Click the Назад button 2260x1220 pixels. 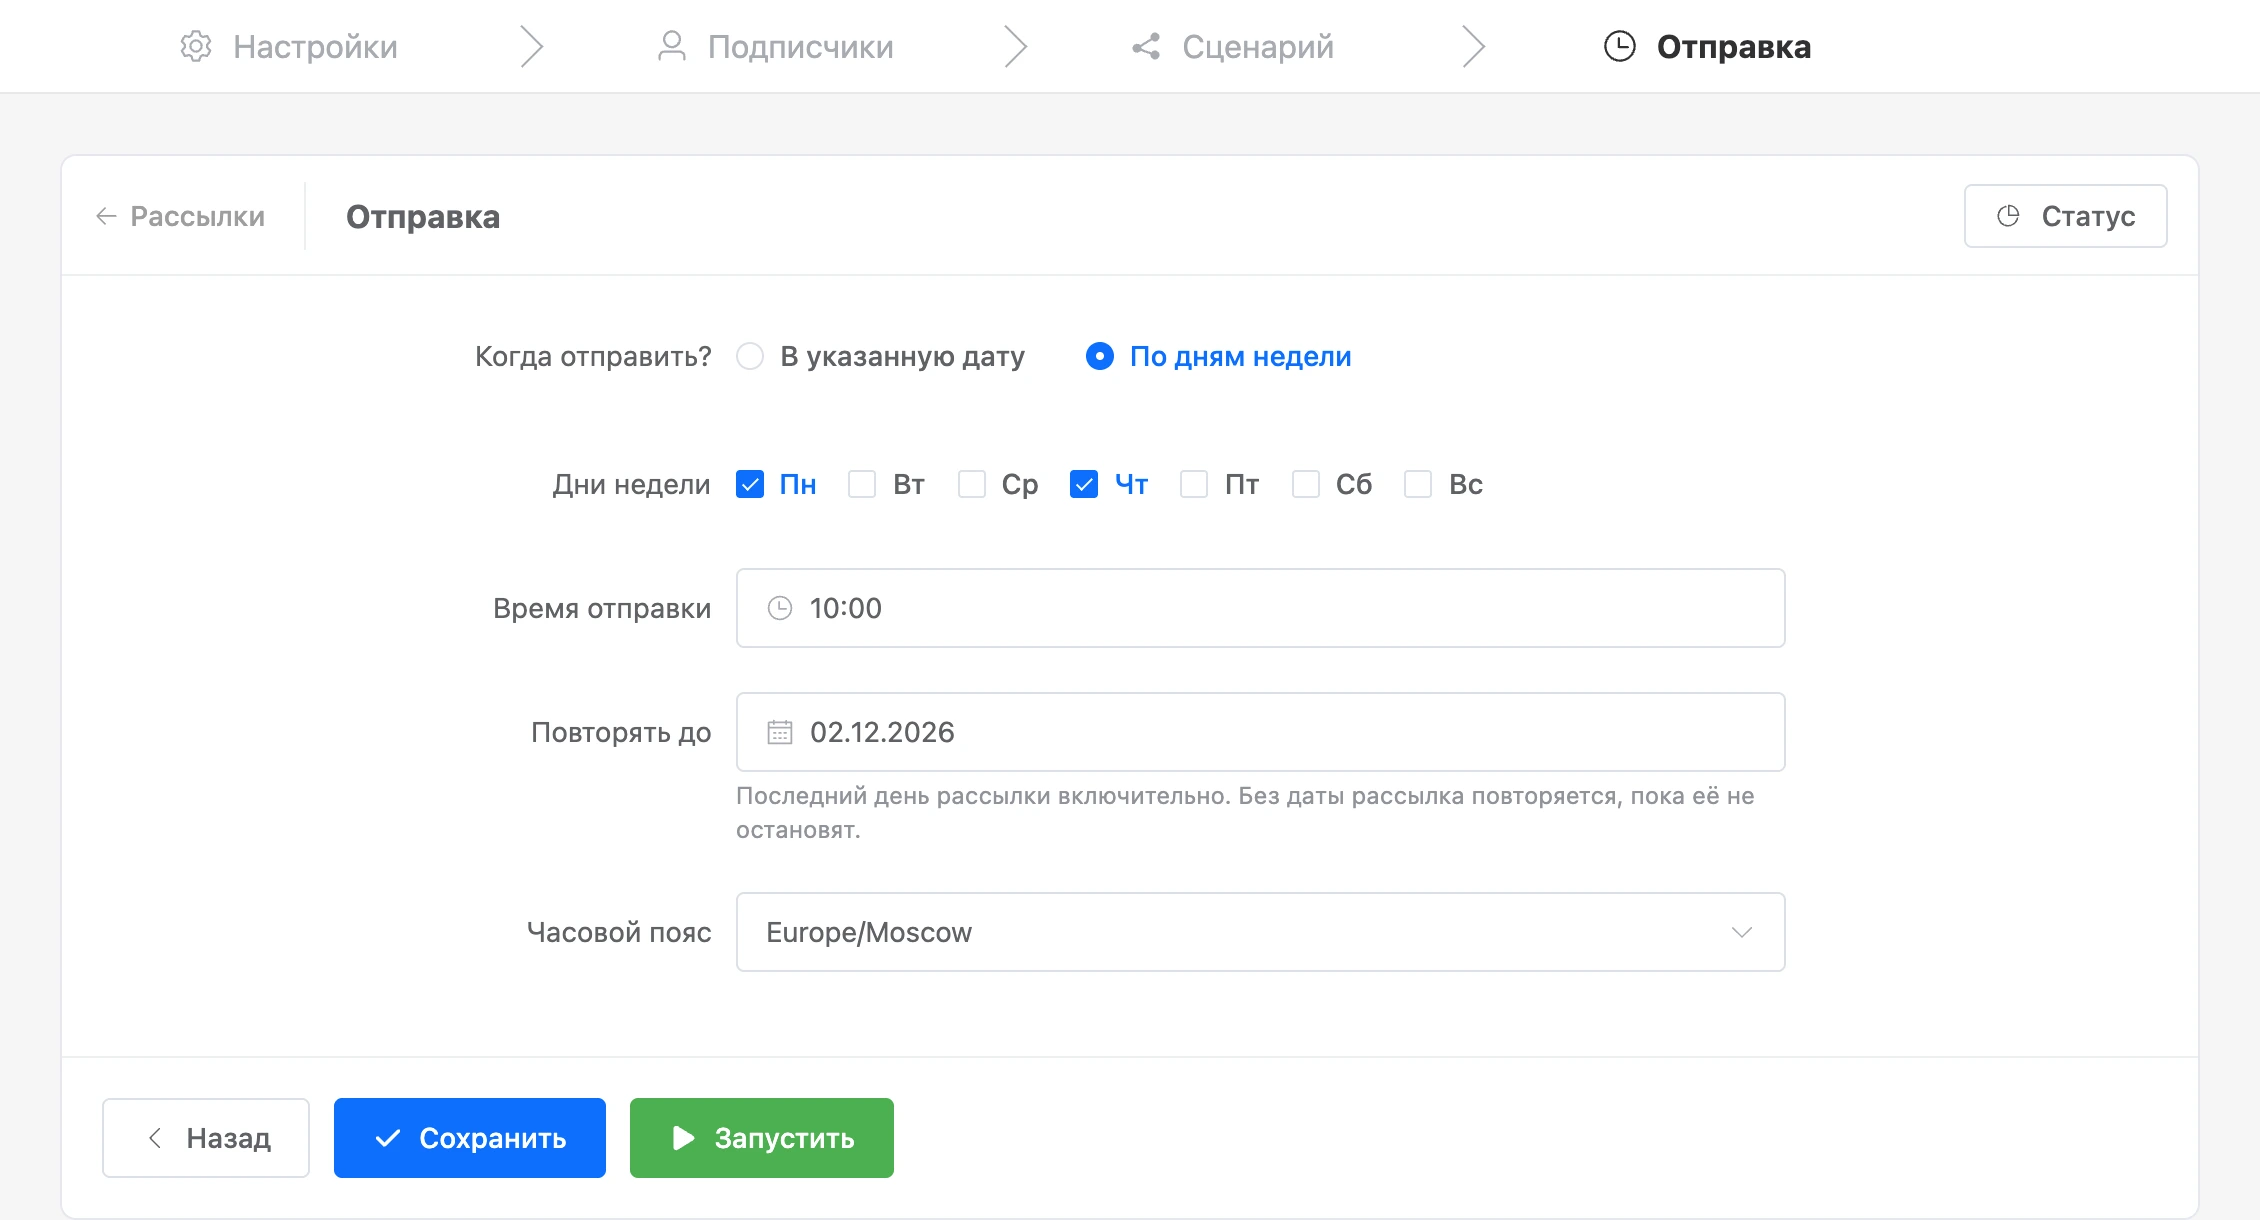pyautogui.click(x=206, y=1138)
